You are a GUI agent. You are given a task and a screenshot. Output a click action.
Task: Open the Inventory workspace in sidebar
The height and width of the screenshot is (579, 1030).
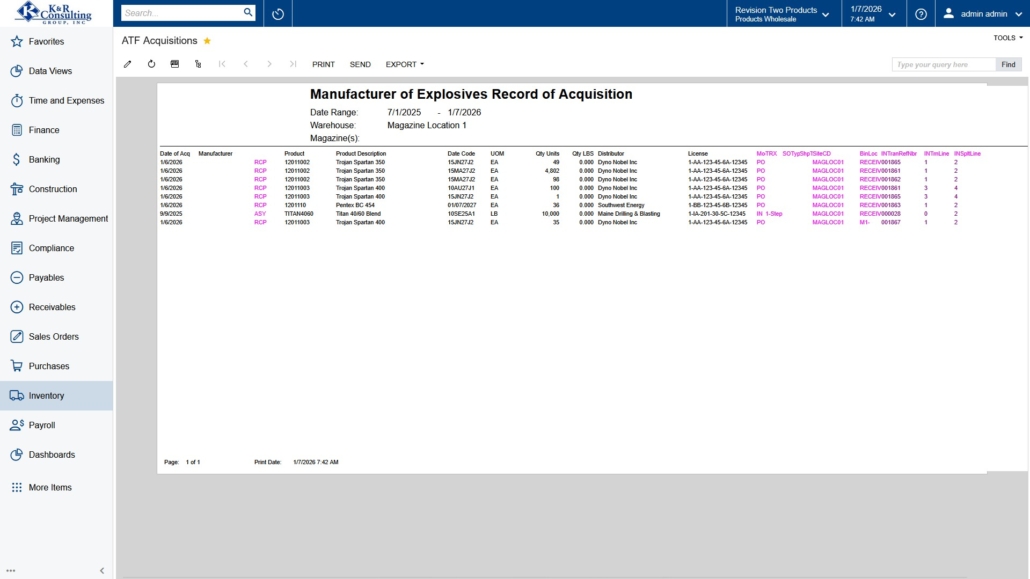[46, 396]
